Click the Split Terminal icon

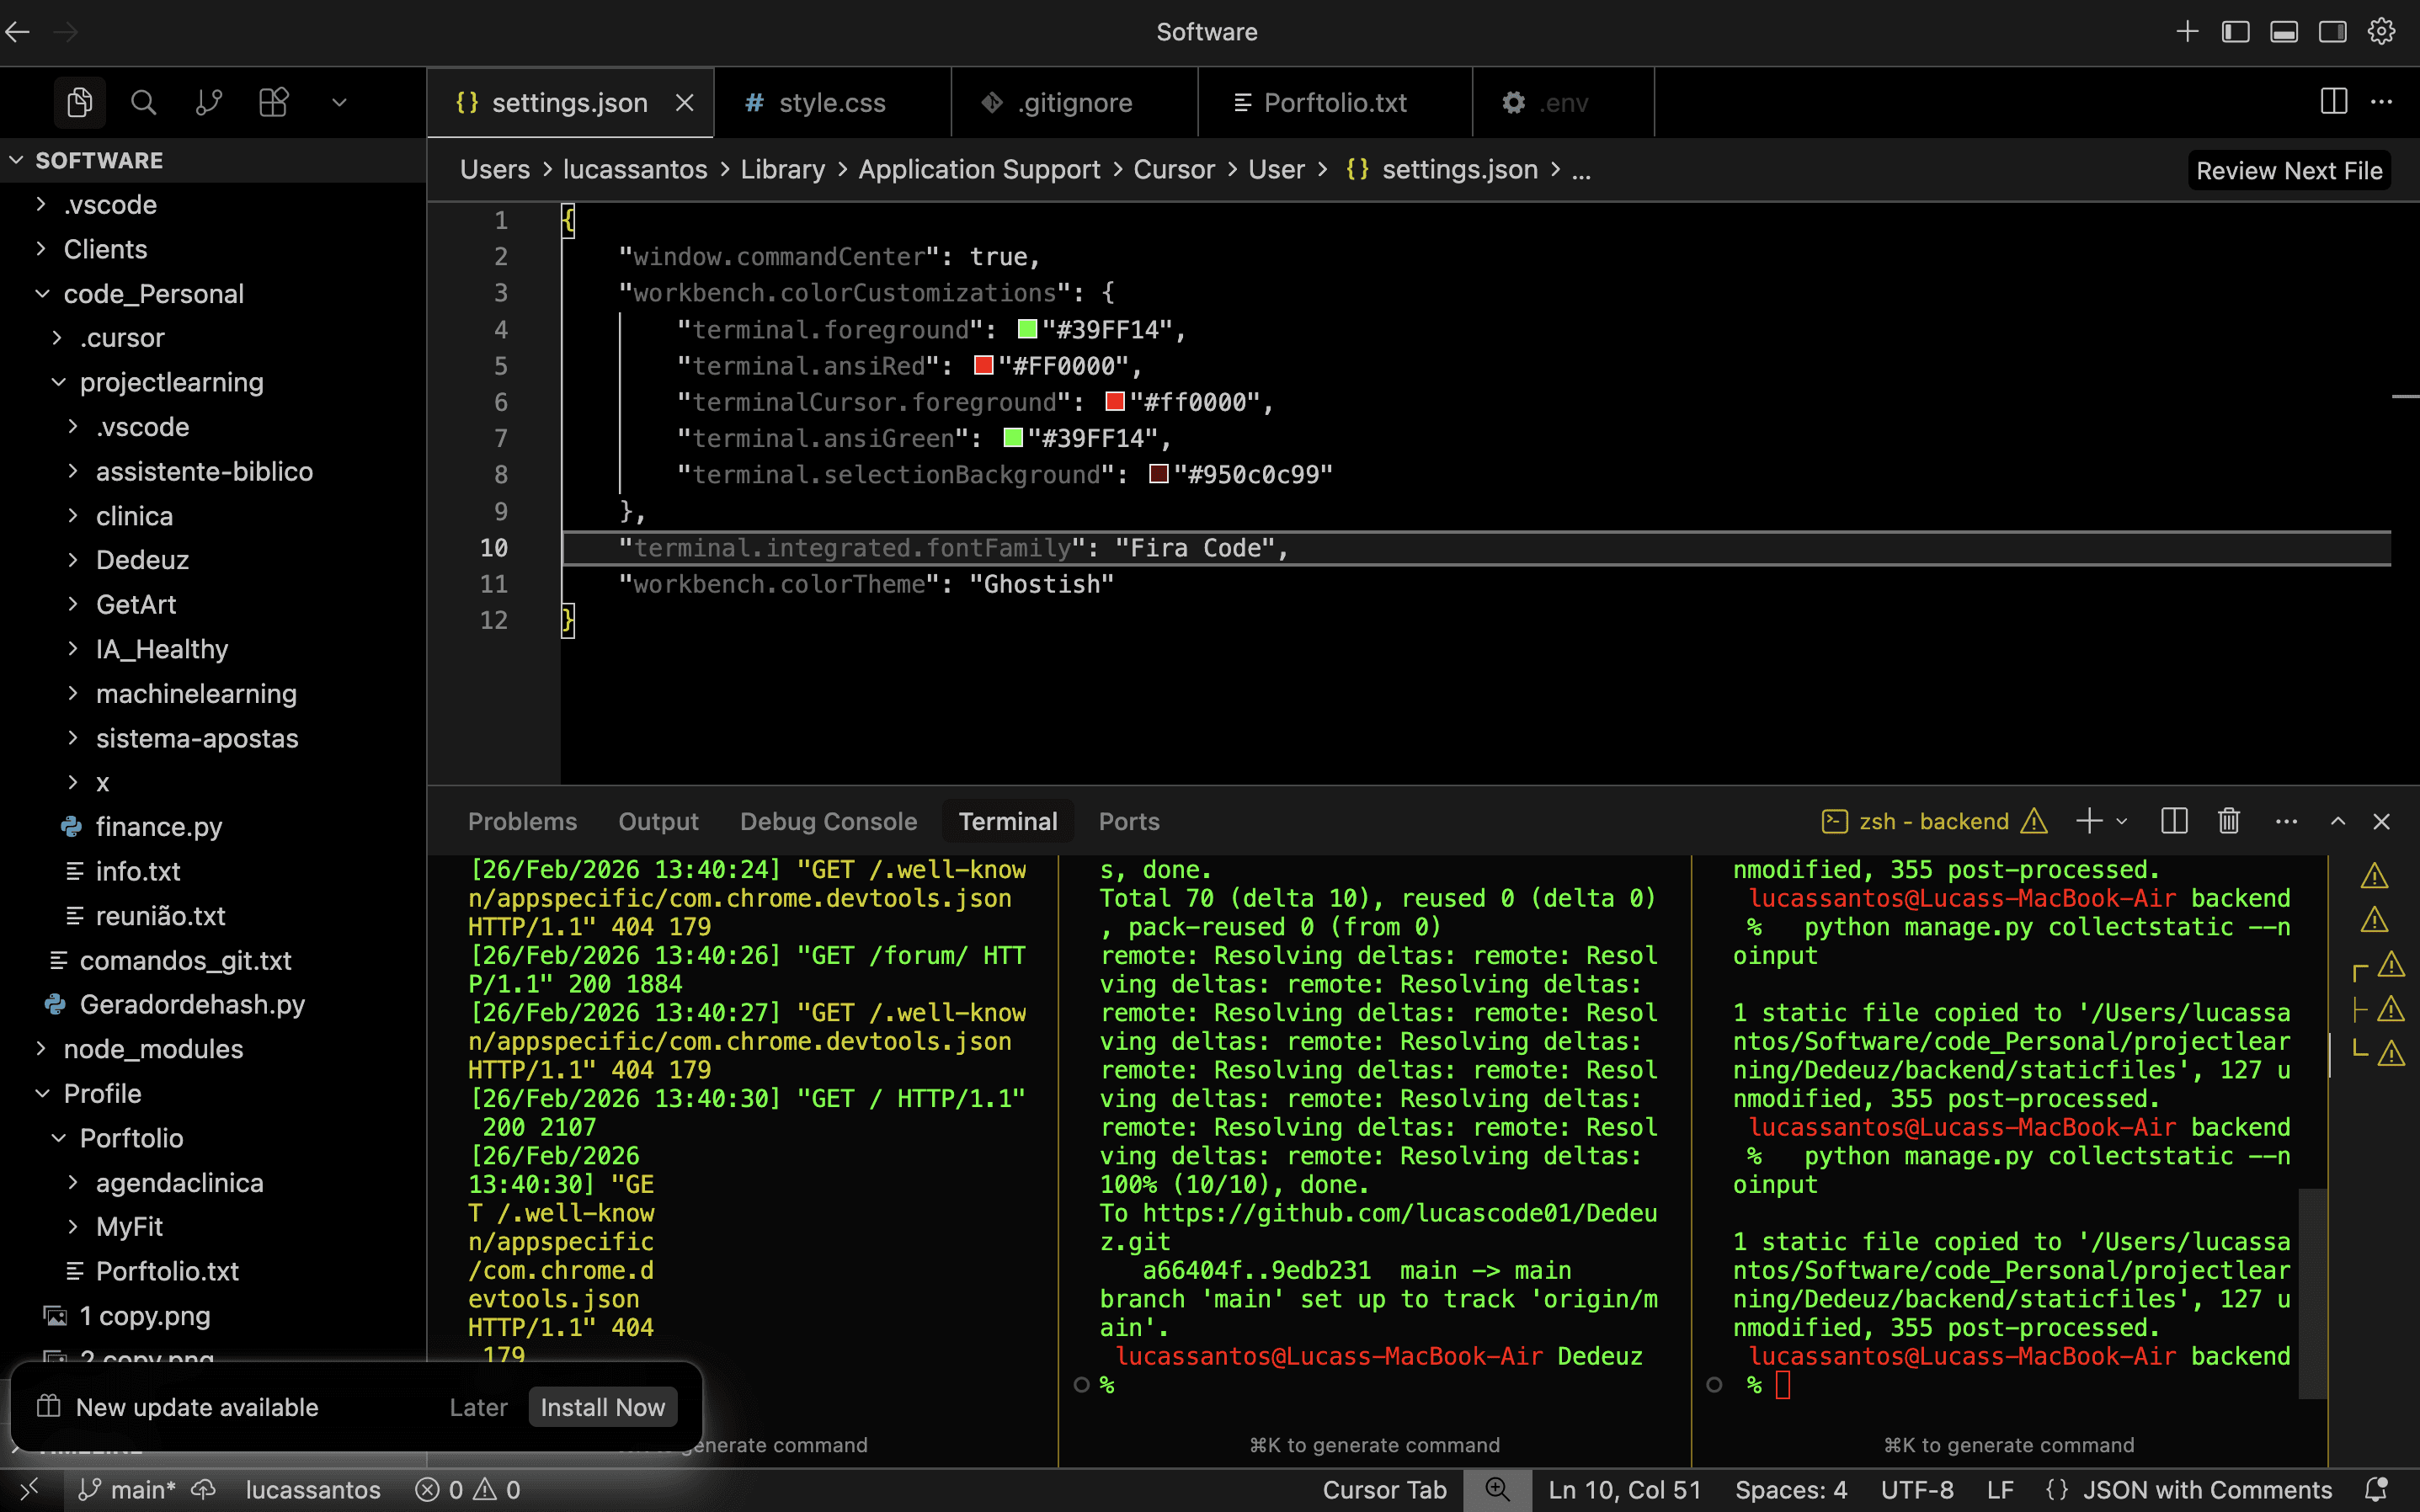click(x=2174, y=821)
